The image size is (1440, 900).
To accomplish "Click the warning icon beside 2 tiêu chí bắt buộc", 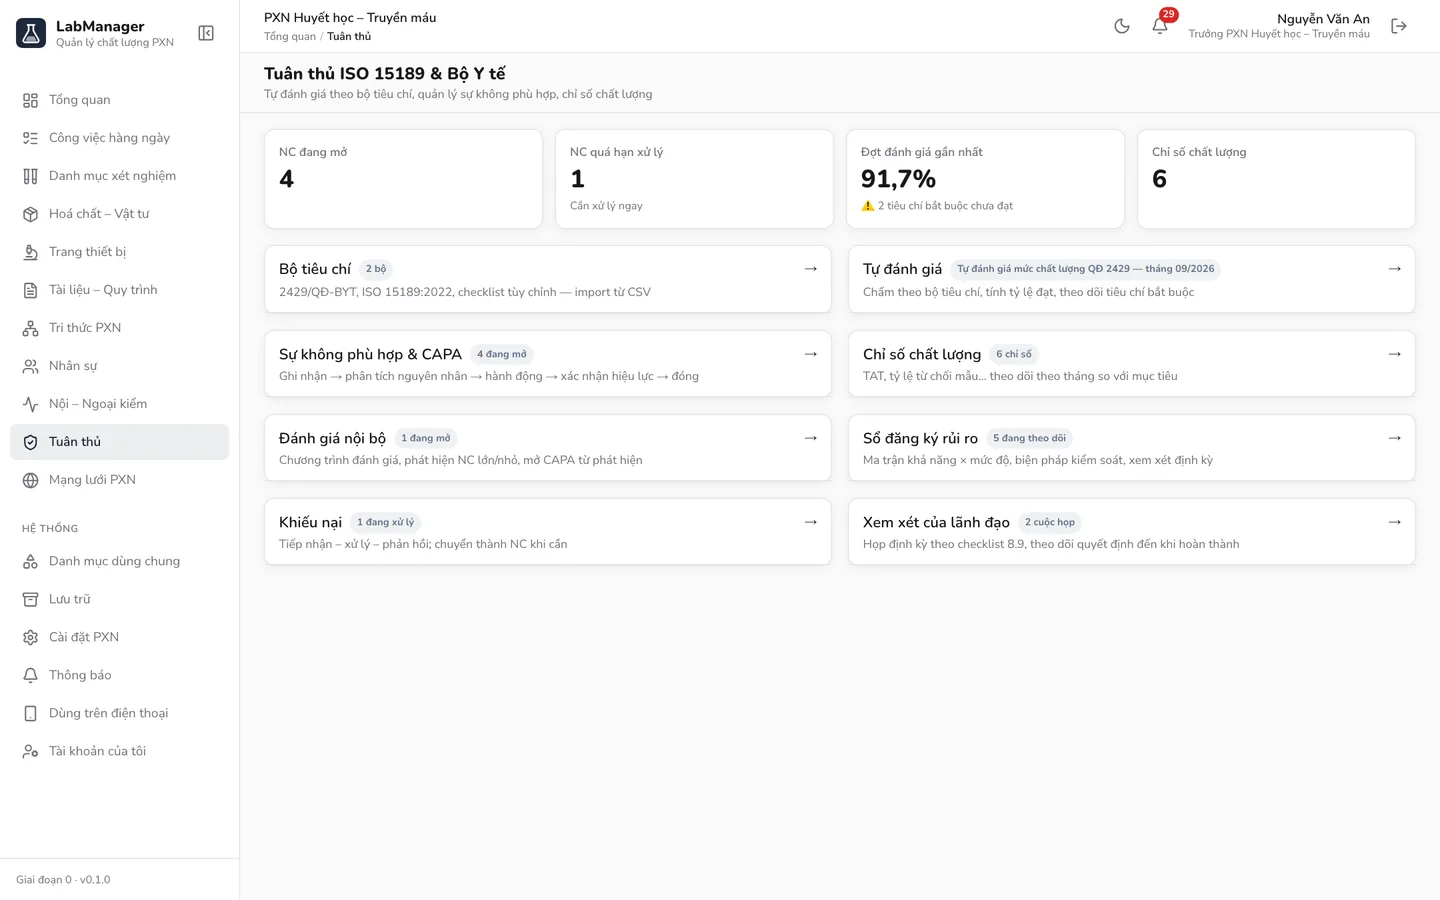I will [868, 206].
